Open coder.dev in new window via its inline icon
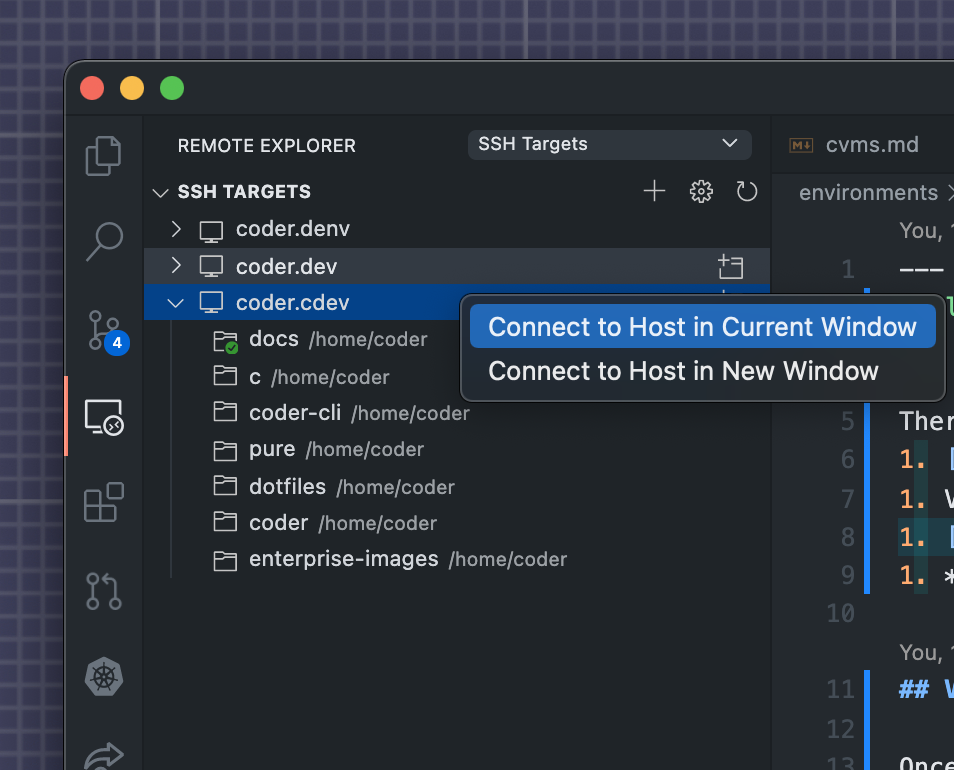The image size is (954, 770). point(730,267)
